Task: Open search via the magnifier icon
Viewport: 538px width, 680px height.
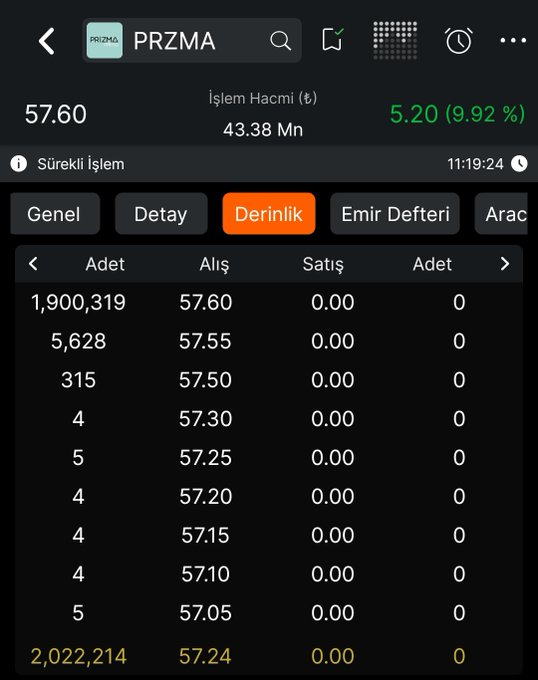Action: [x=280, y=41]
